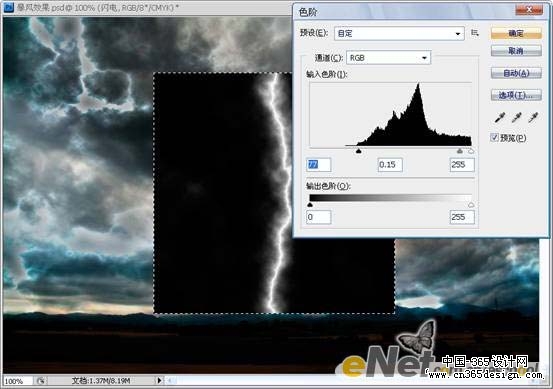553x389 pixels.
Task: Open the 通道 RGB channel dropdown
Action: click(388, 58)
